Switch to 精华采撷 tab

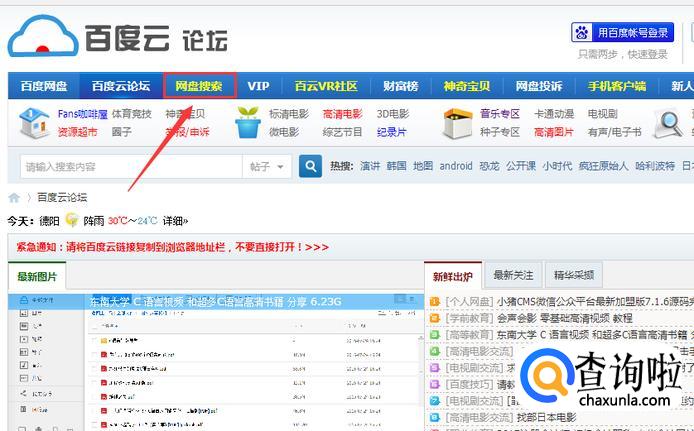[x=574, y=275]
